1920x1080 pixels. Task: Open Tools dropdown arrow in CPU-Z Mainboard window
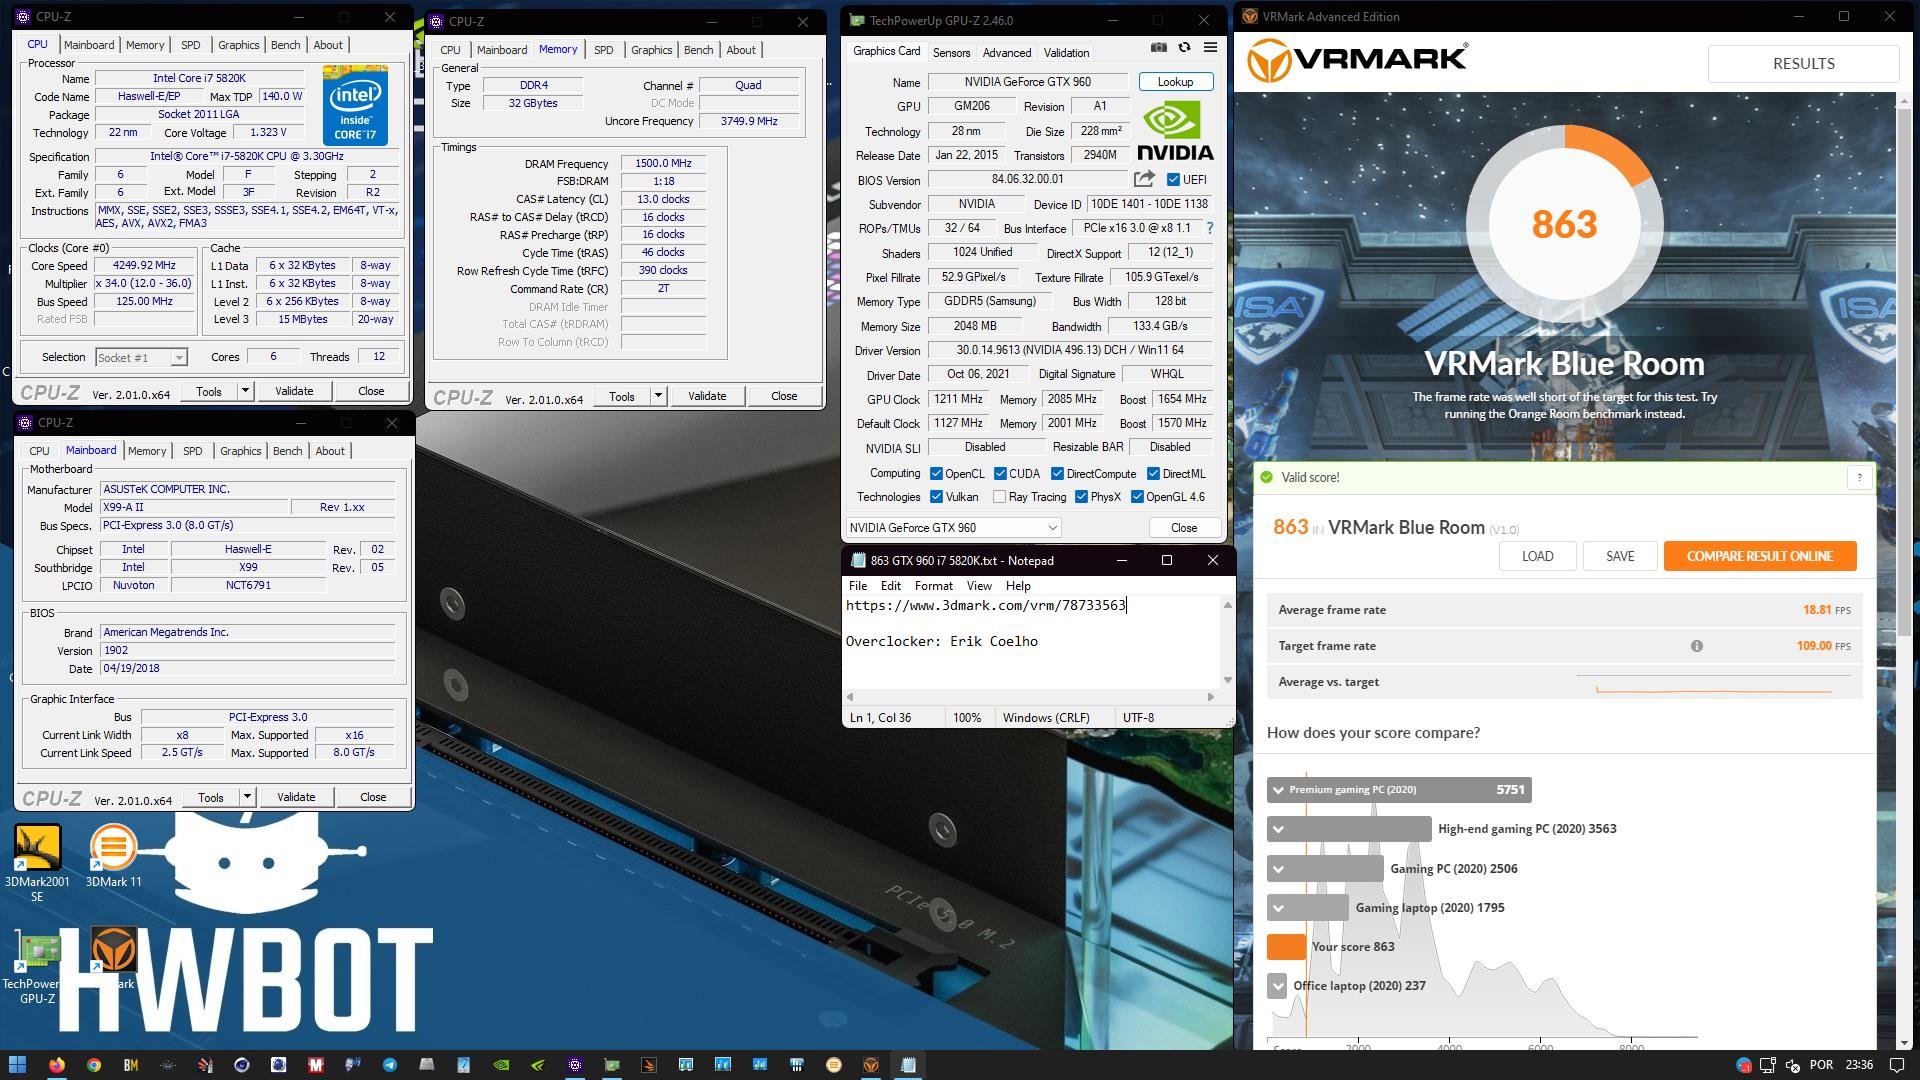tap(247, 797)
